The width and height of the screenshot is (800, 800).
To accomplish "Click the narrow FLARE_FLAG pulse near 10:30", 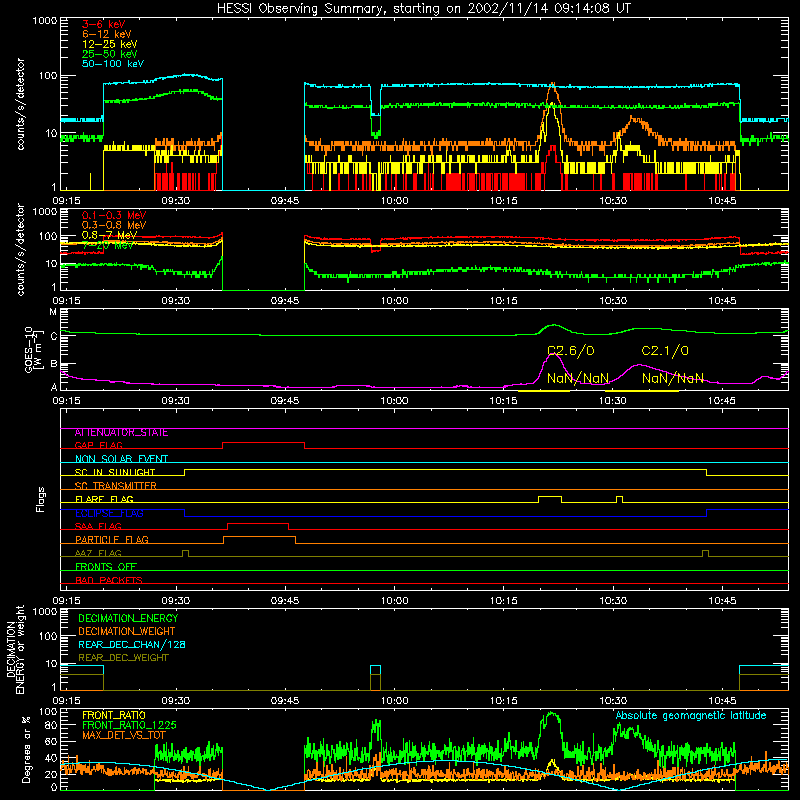I will [619, 499].
